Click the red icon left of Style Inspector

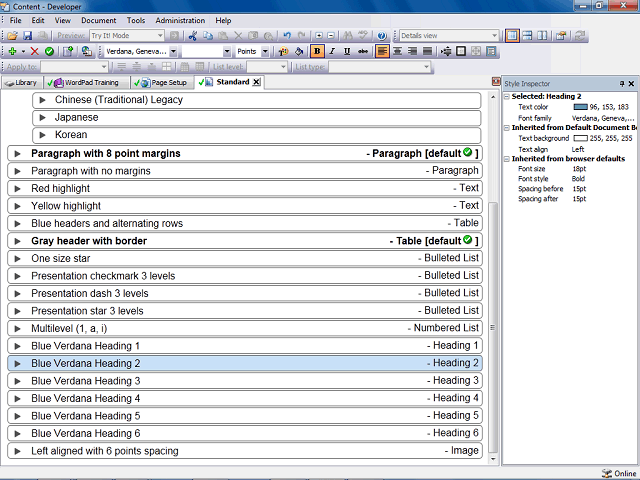pos(496,82)
